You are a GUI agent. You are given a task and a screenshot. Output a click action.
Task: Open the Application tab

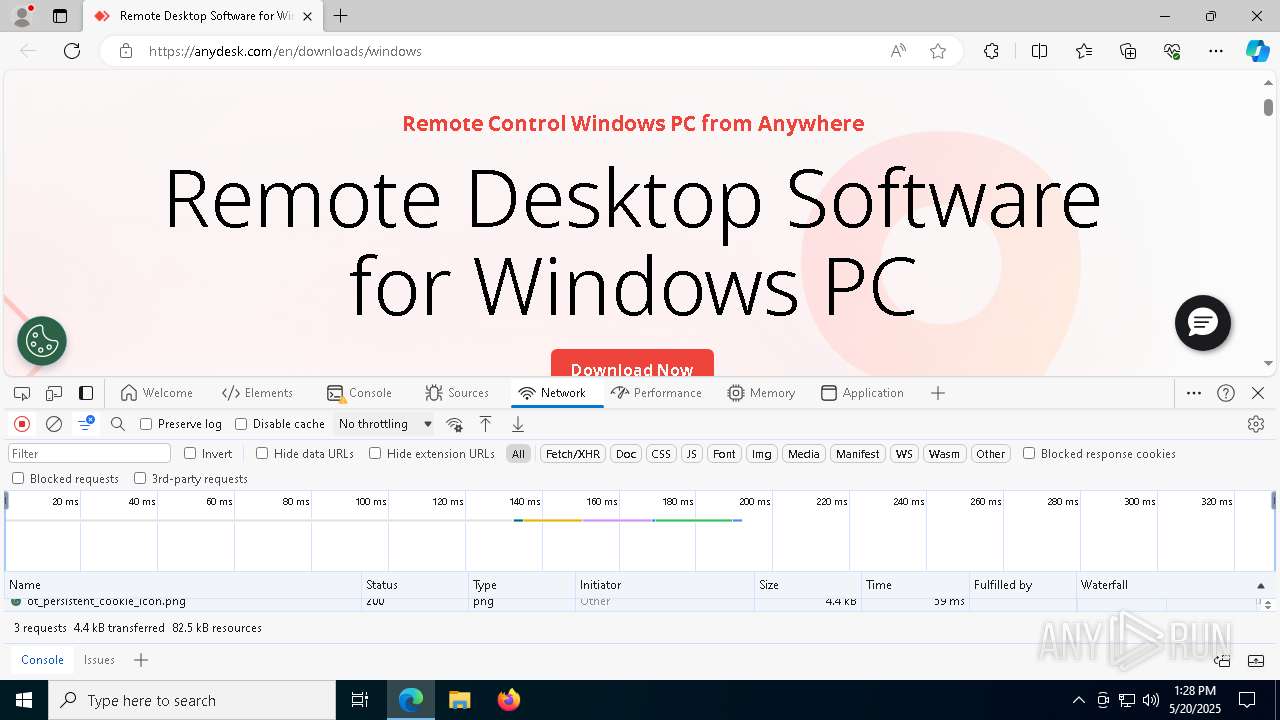pyautogui.click(x=862, y=393)
